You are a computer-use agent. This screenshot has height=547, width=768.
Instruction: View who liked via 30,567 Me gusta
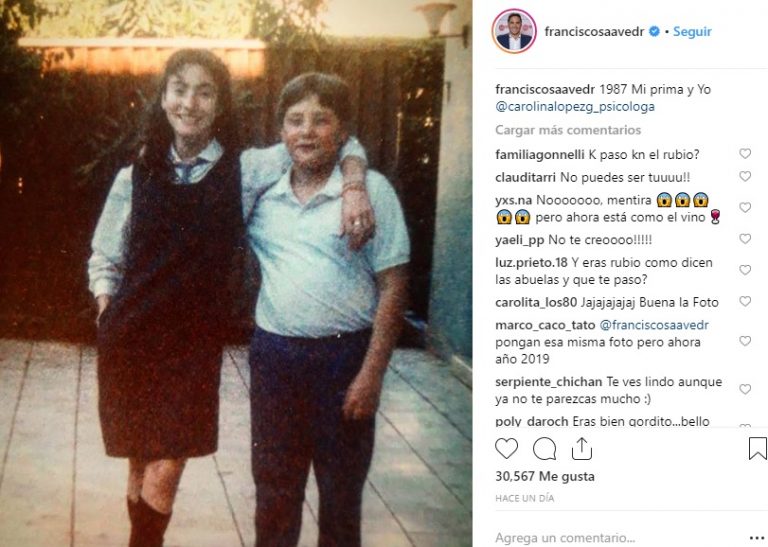(x=545, y=476)
